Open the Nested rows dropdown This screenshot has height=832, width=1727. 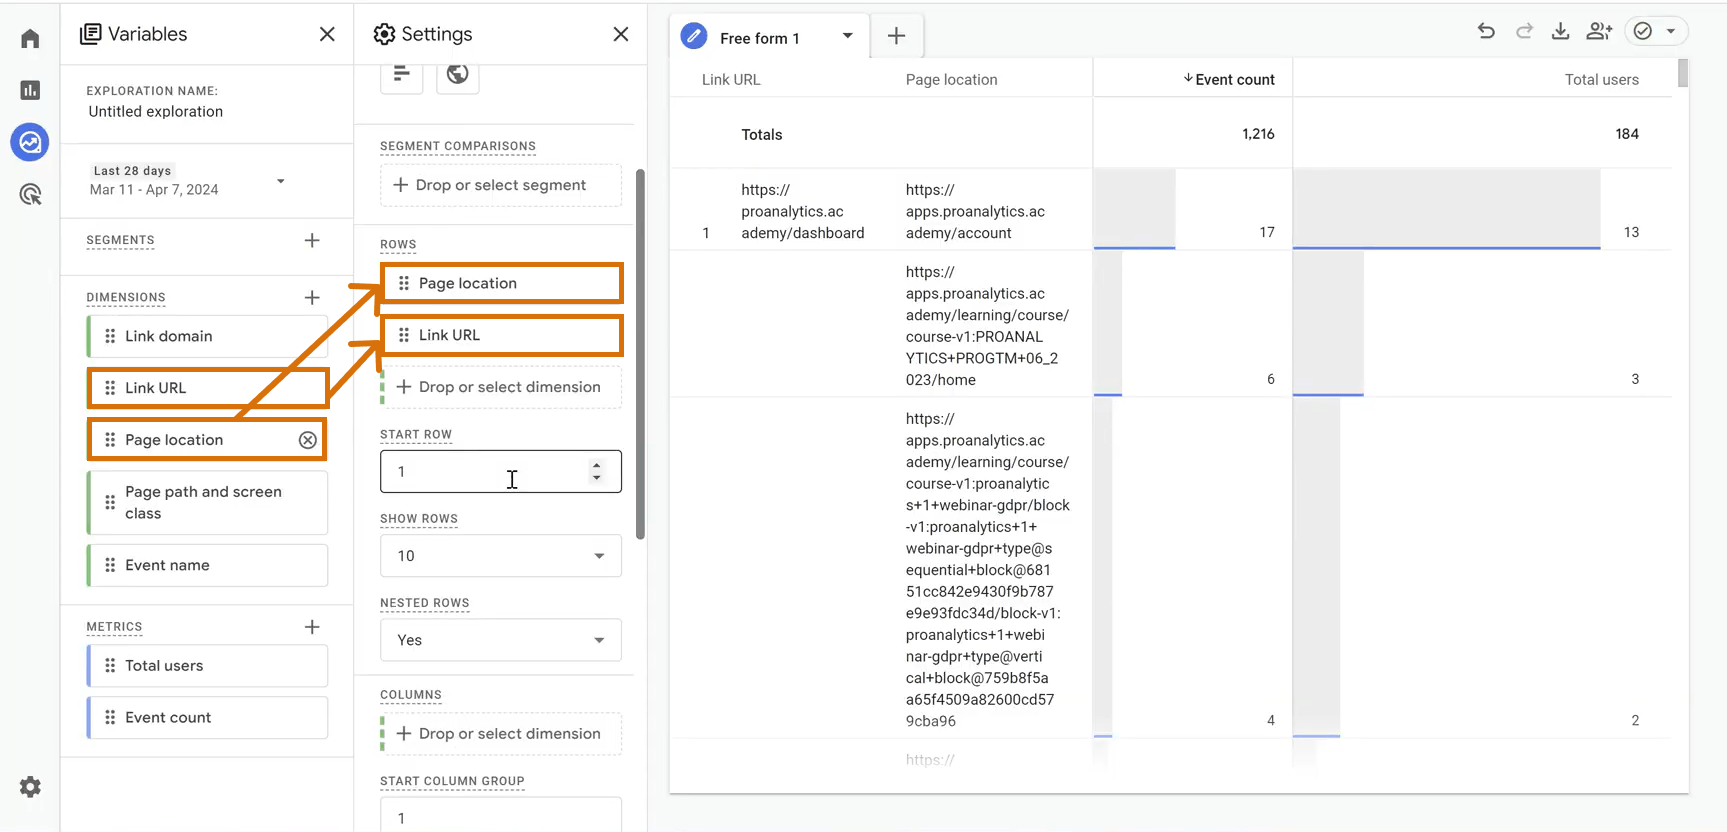[501, 640]
